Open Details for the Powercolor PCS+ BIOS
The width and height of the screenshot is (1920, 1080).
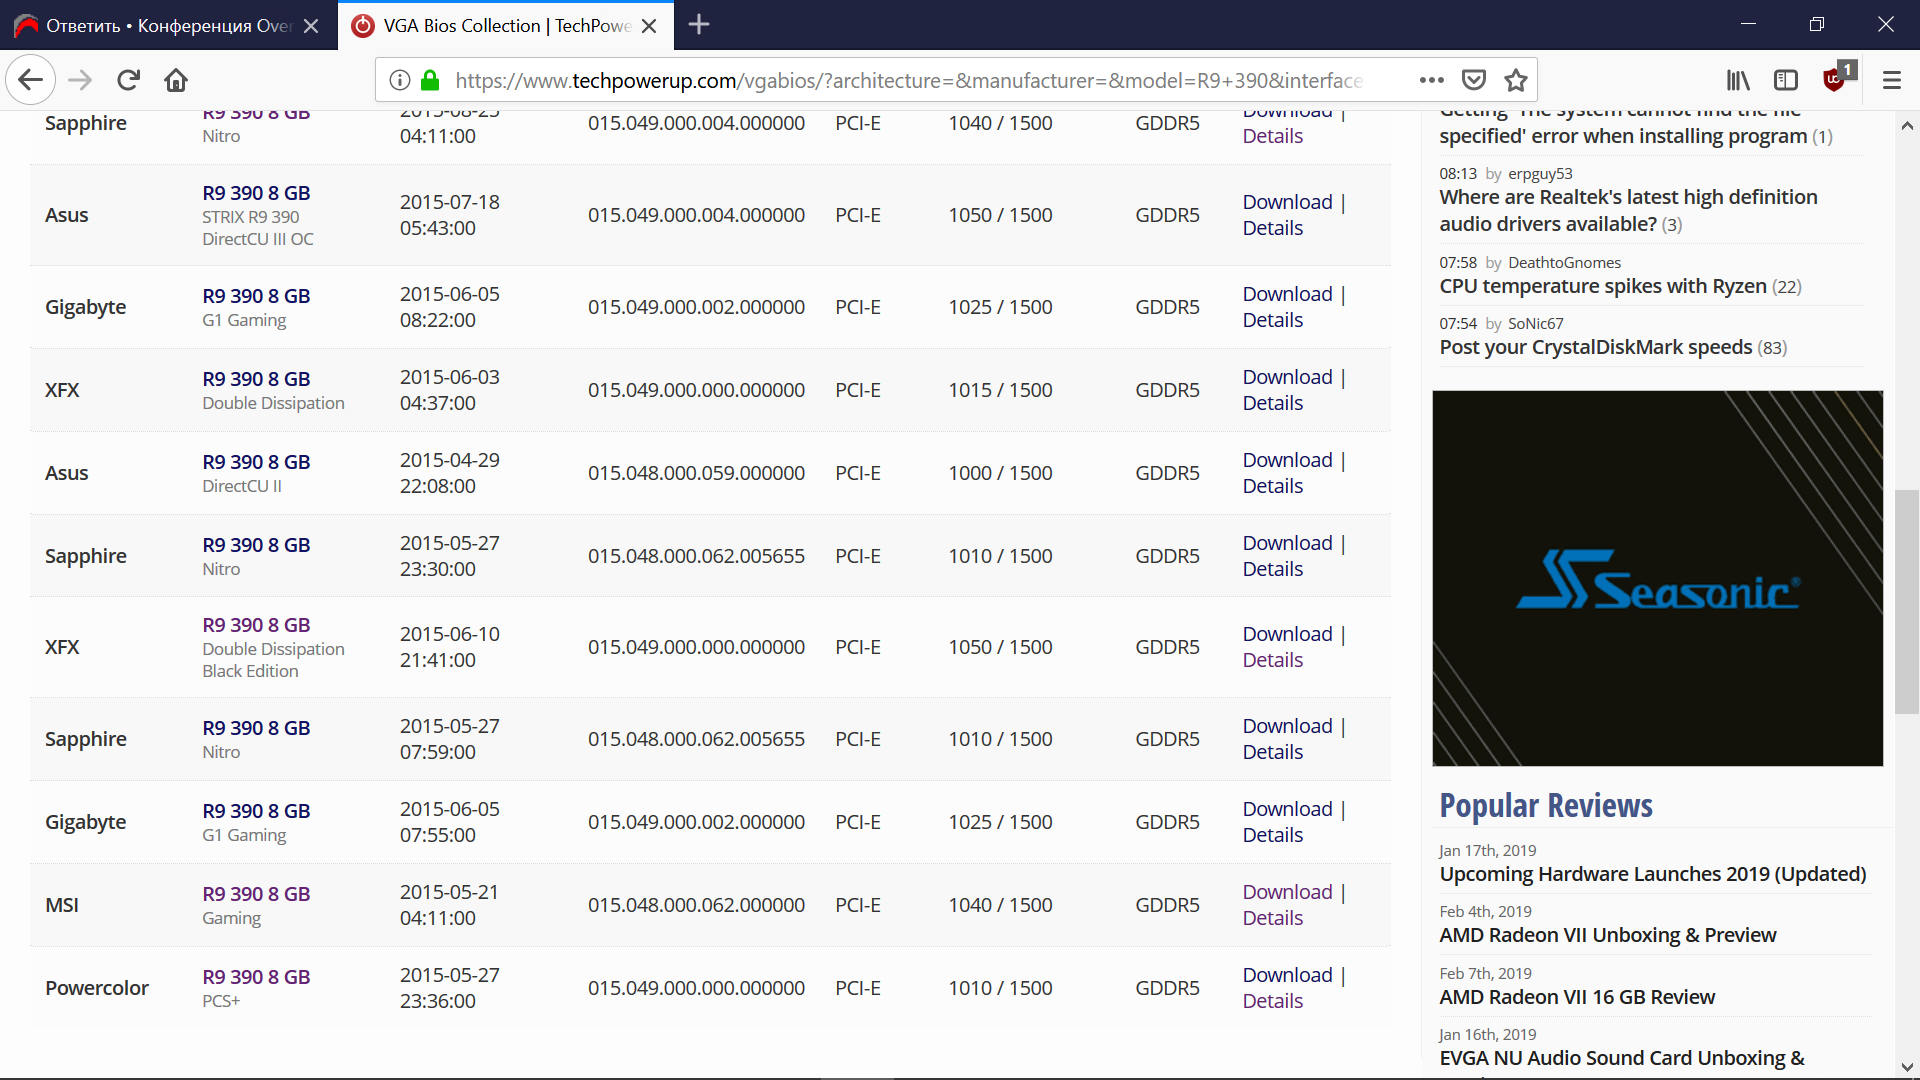pos(1272,1001)
